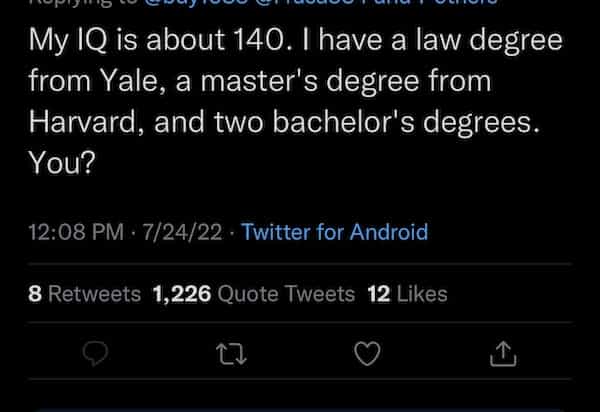The height and width of the screenshot is (412, 600).
Task: Click the bold number 1,226
Action: pos(180,294)
